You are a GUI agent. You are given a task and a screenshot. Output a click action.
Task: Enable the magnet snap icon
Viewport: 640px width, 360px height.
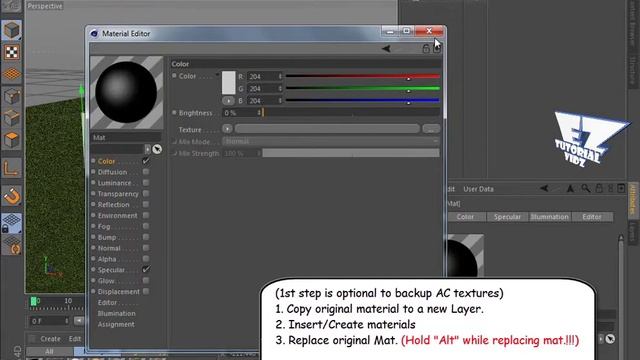click(11, 196)
